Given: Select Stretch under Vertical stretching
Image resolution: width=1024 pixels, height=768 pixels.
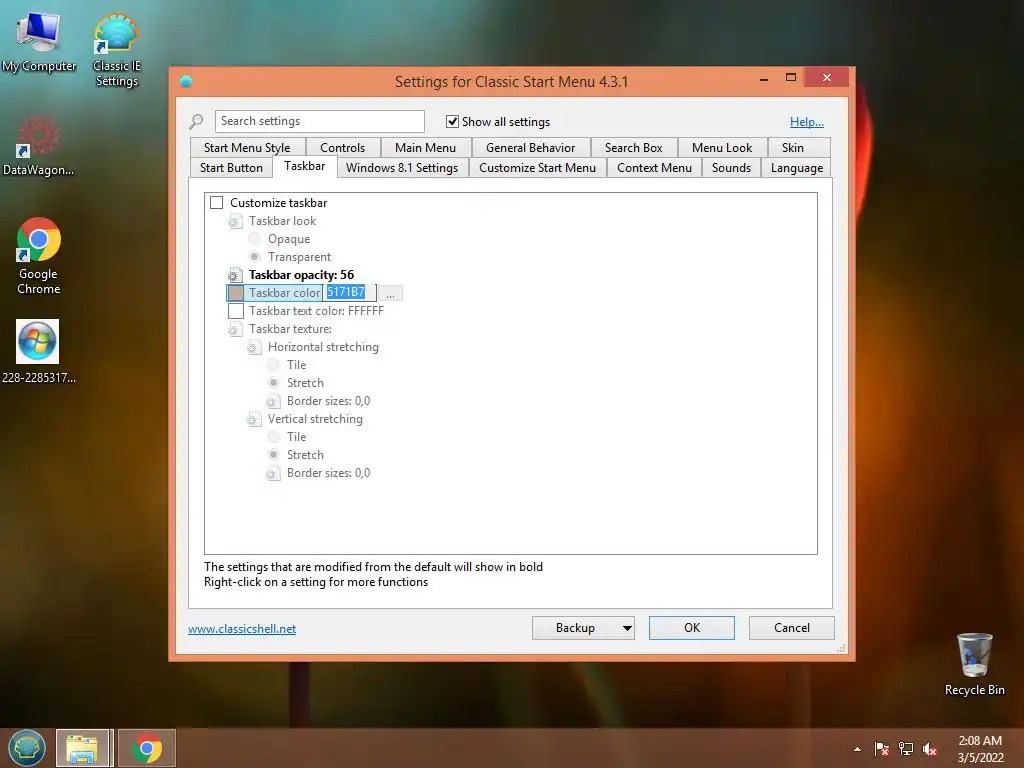Looking at the screenshot, I should tap(274, 455).
